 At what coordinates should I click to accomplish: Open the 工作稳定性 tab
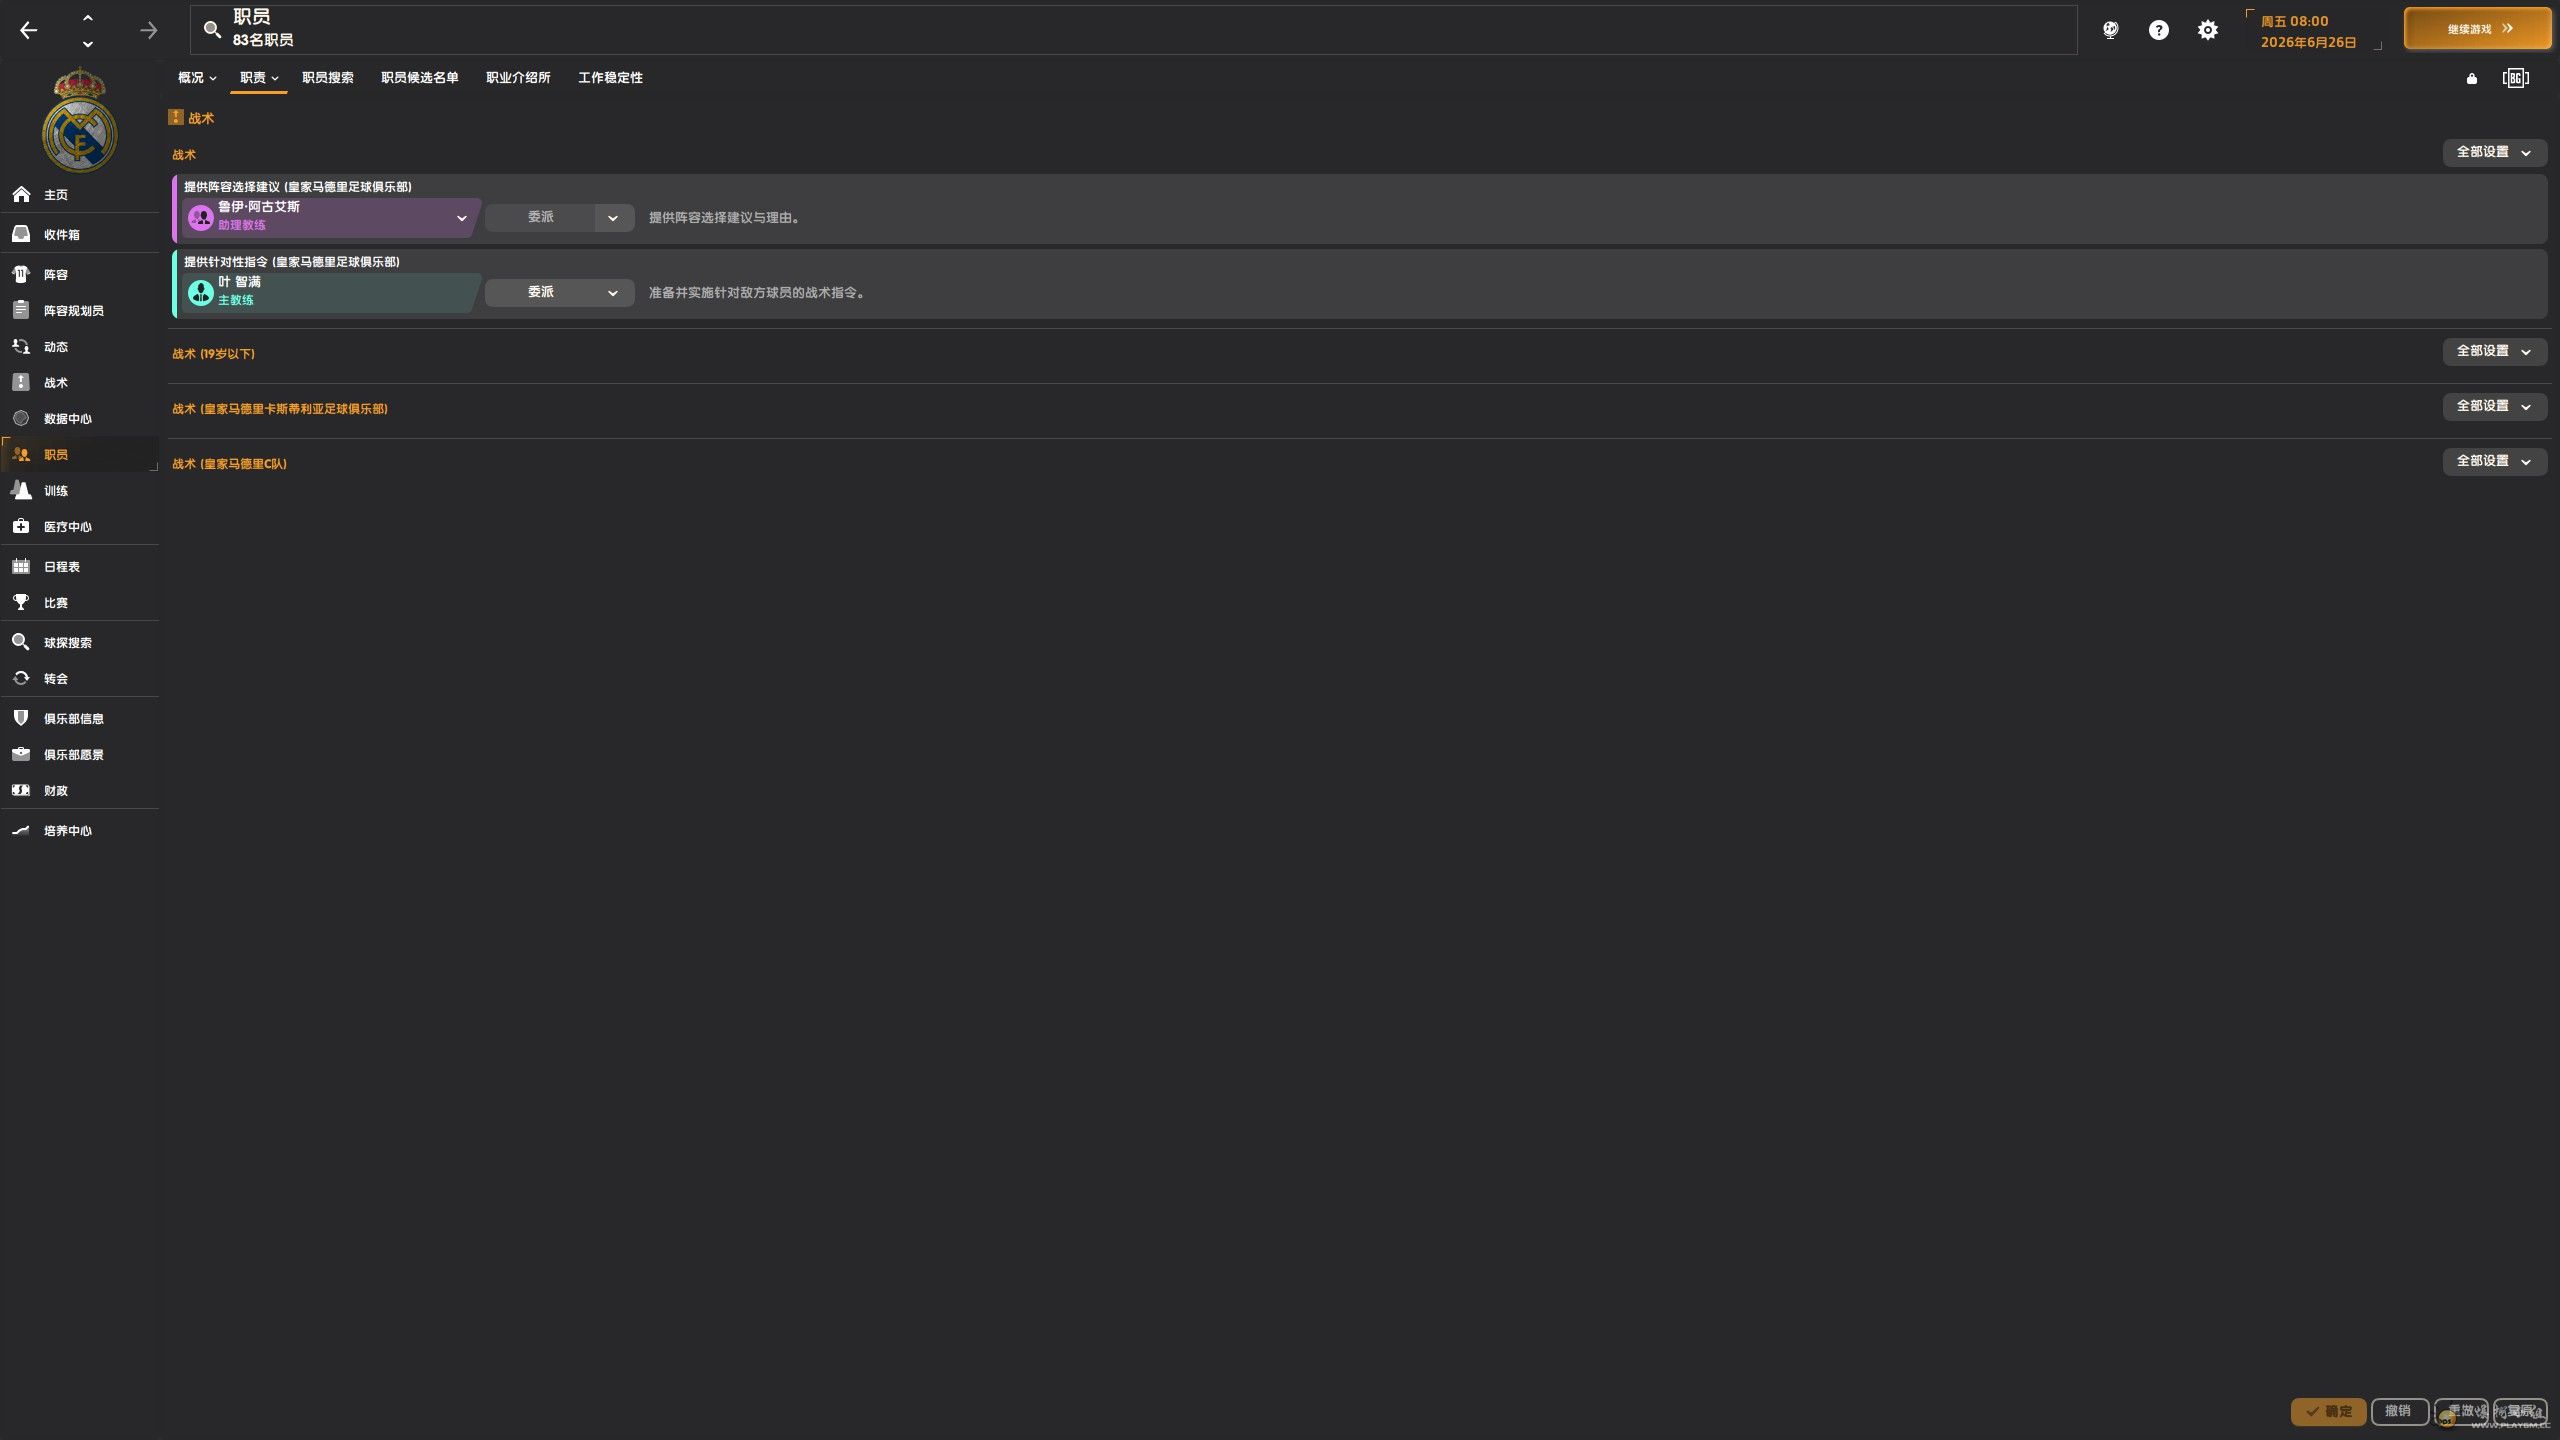click(x=610, y=78)
